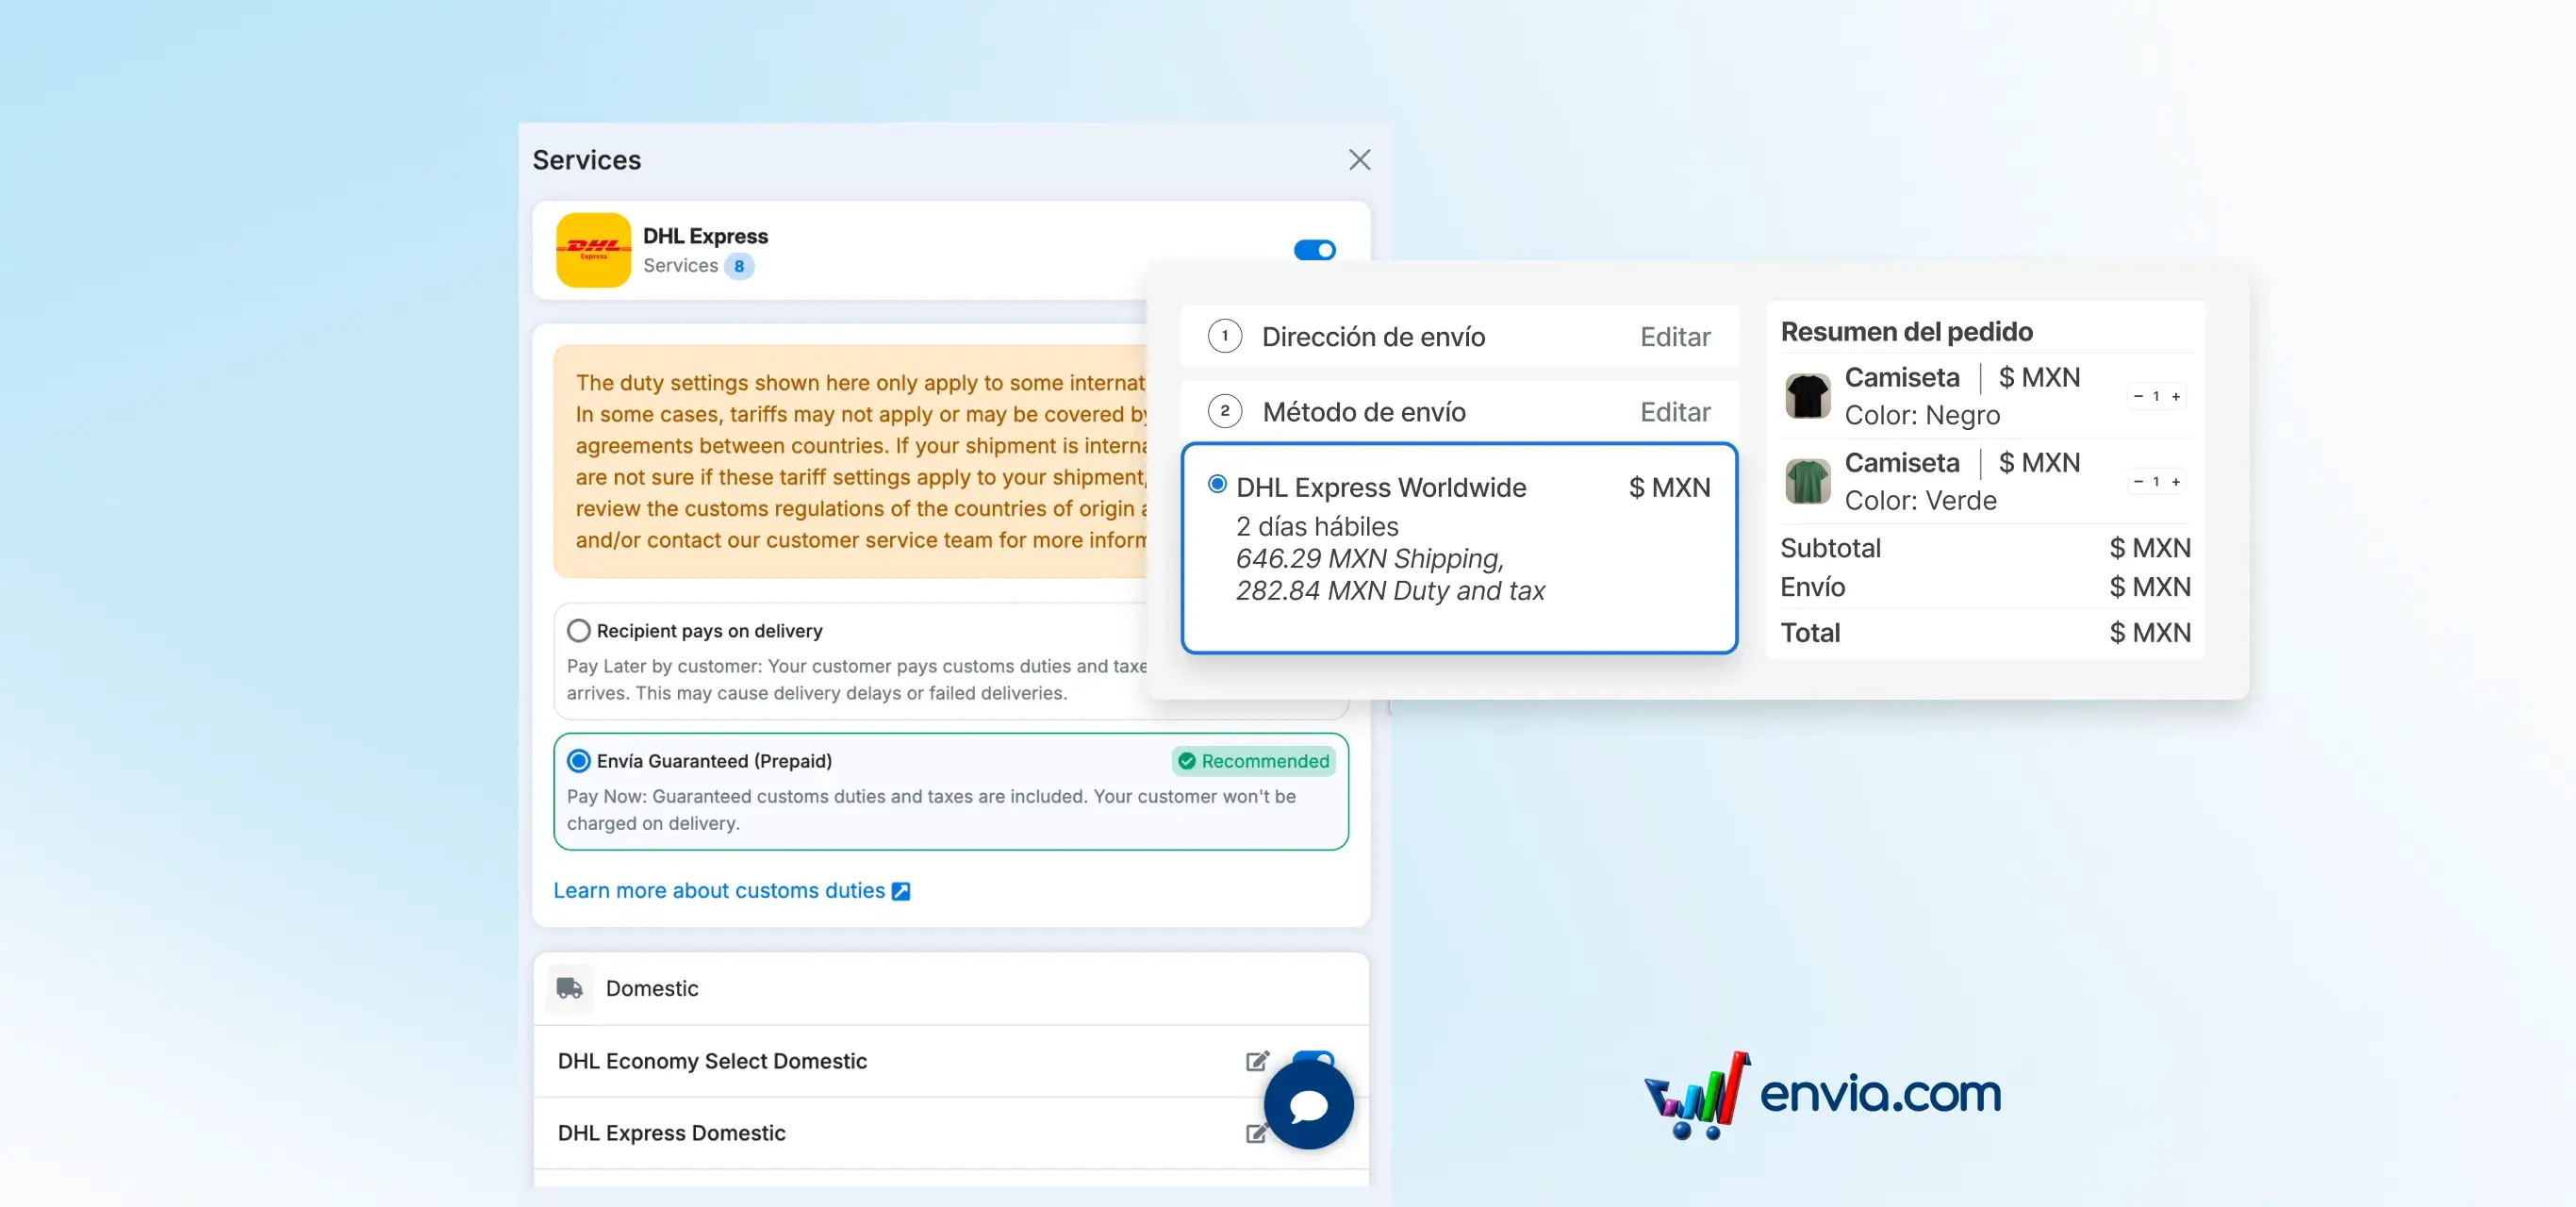The width and height of the screenshot is (2576, 1207).
Task: Click Editar for Dirección de envío
Action: click(1675, 337)
